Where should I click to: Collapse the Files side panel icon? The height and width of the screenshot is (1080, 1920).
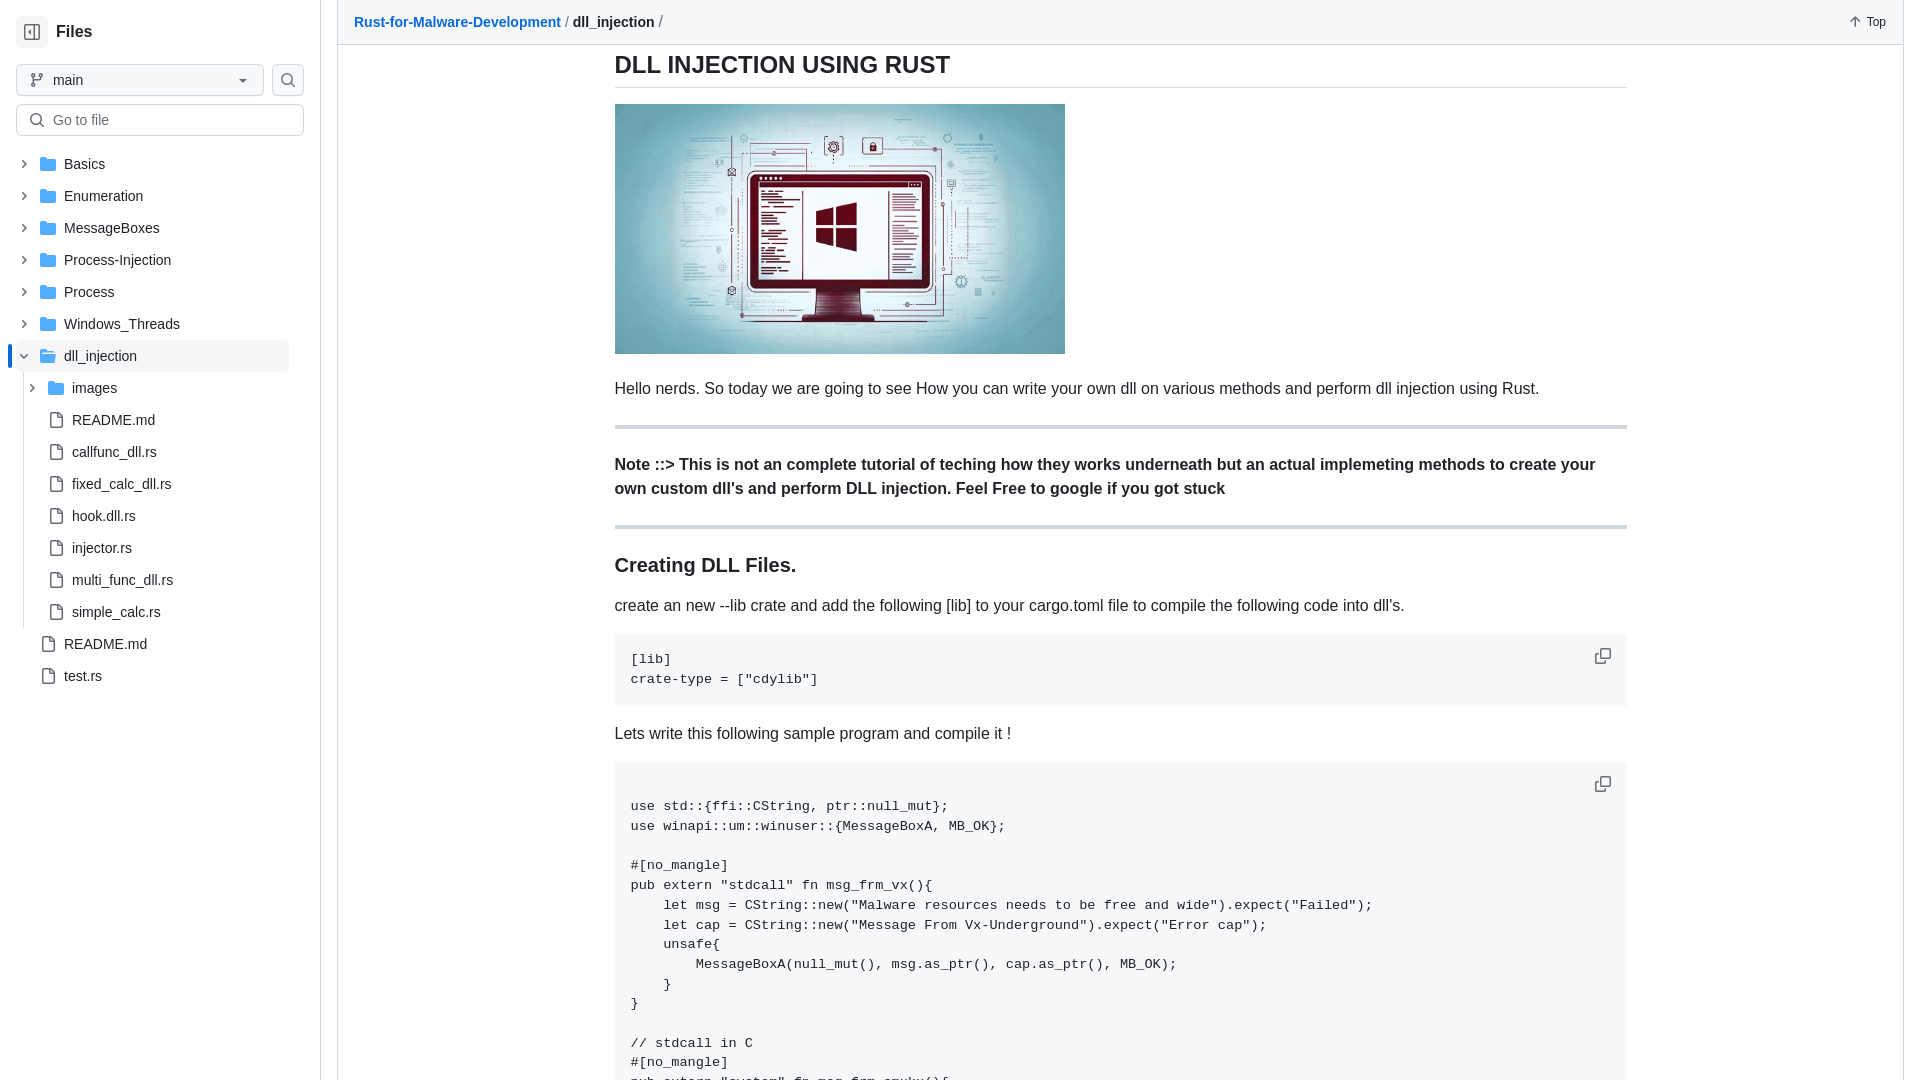click(x=32, y=32)
